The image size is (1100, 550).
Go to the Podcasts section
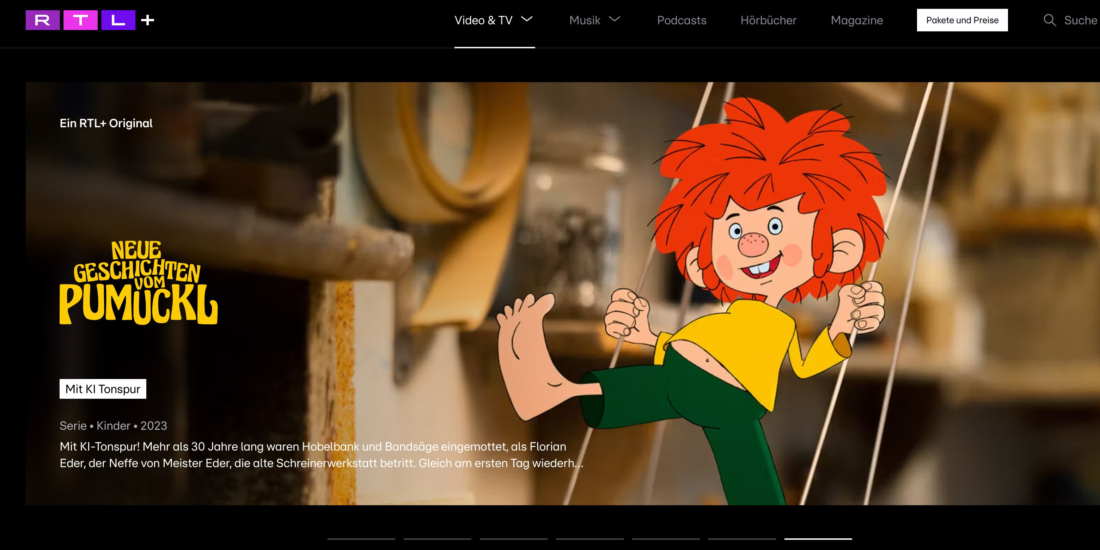pyautogui.click(x=681, y=20)
